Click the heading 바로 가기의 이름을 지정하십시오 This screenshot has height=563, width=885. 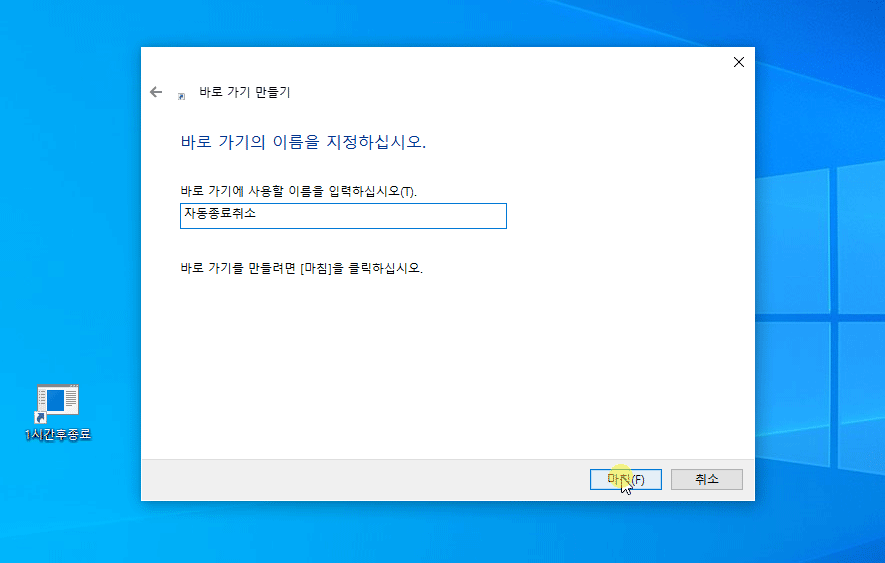pyautogui.click(x=303, y=142)
